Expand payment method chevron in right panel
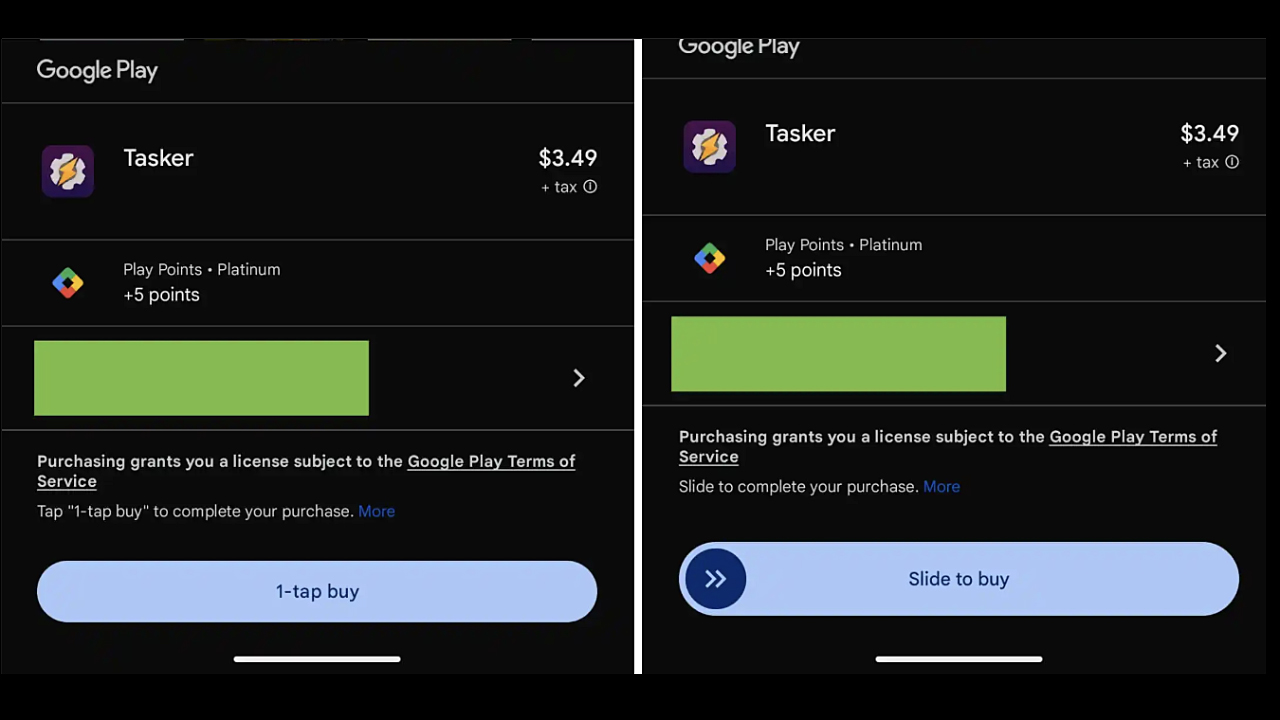1280x720 pixels. 1221,353
